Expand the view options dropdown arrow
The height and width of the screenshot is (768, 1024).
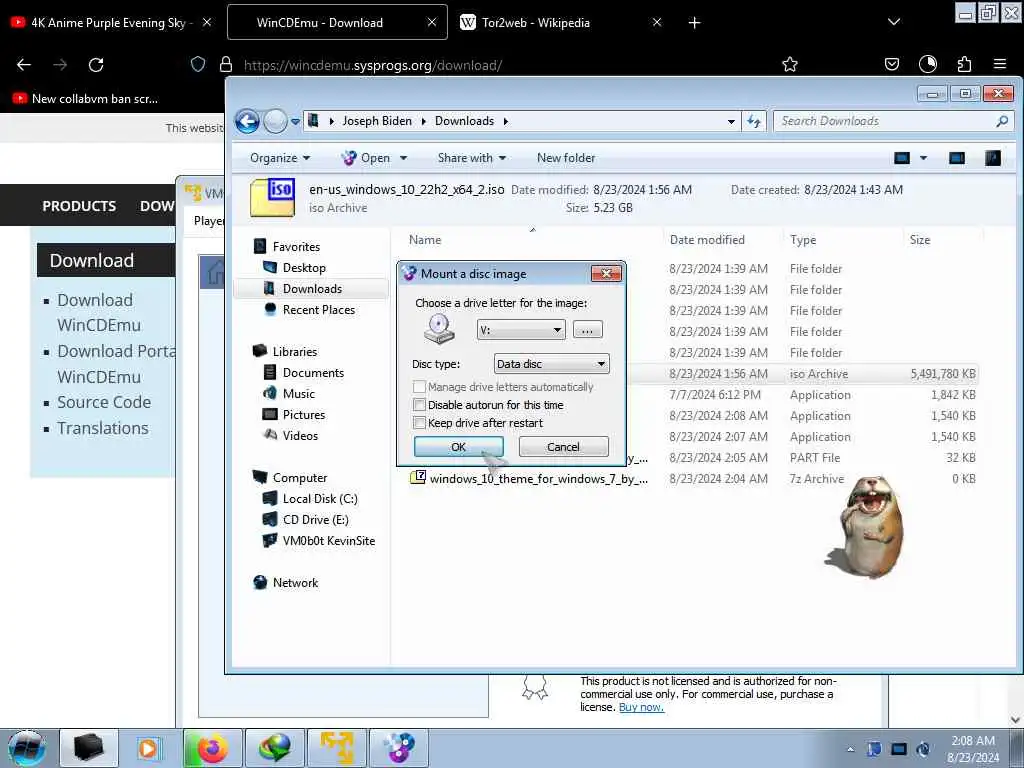pos(923,158)
